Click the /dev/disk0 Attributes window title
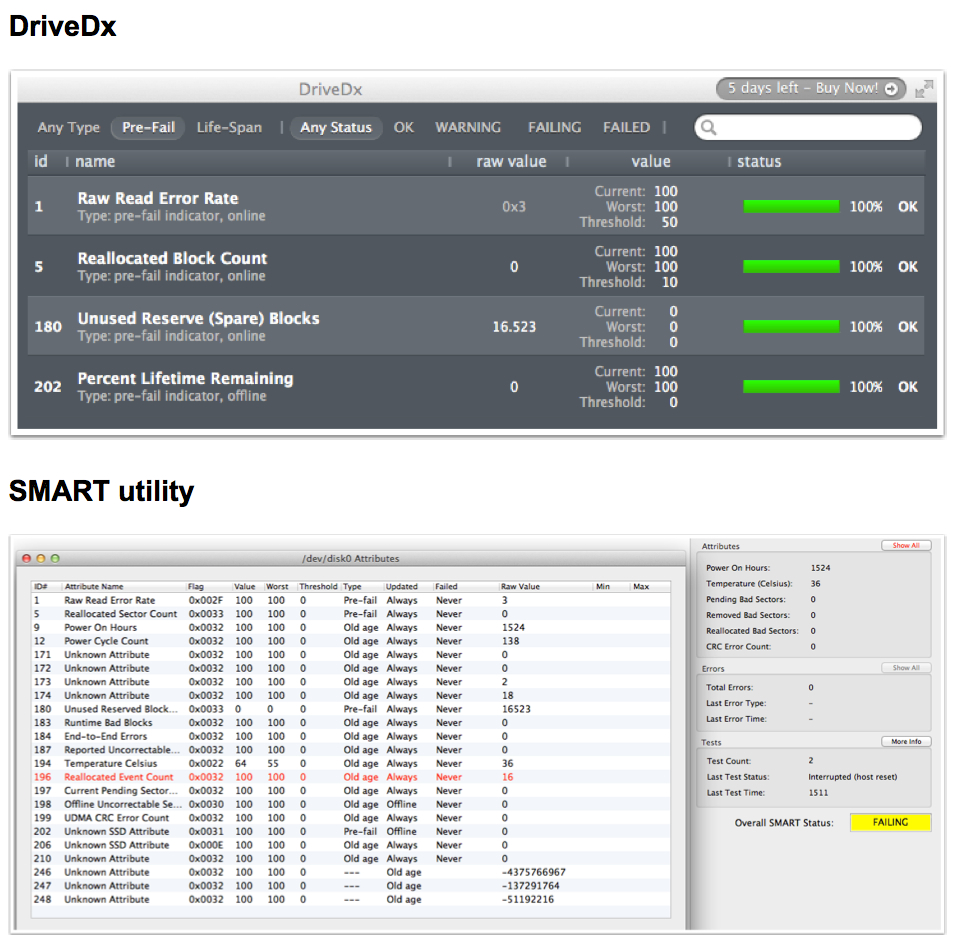Viewport: 957px width, 935px height. pyautogui.click(x=350, y=558)
